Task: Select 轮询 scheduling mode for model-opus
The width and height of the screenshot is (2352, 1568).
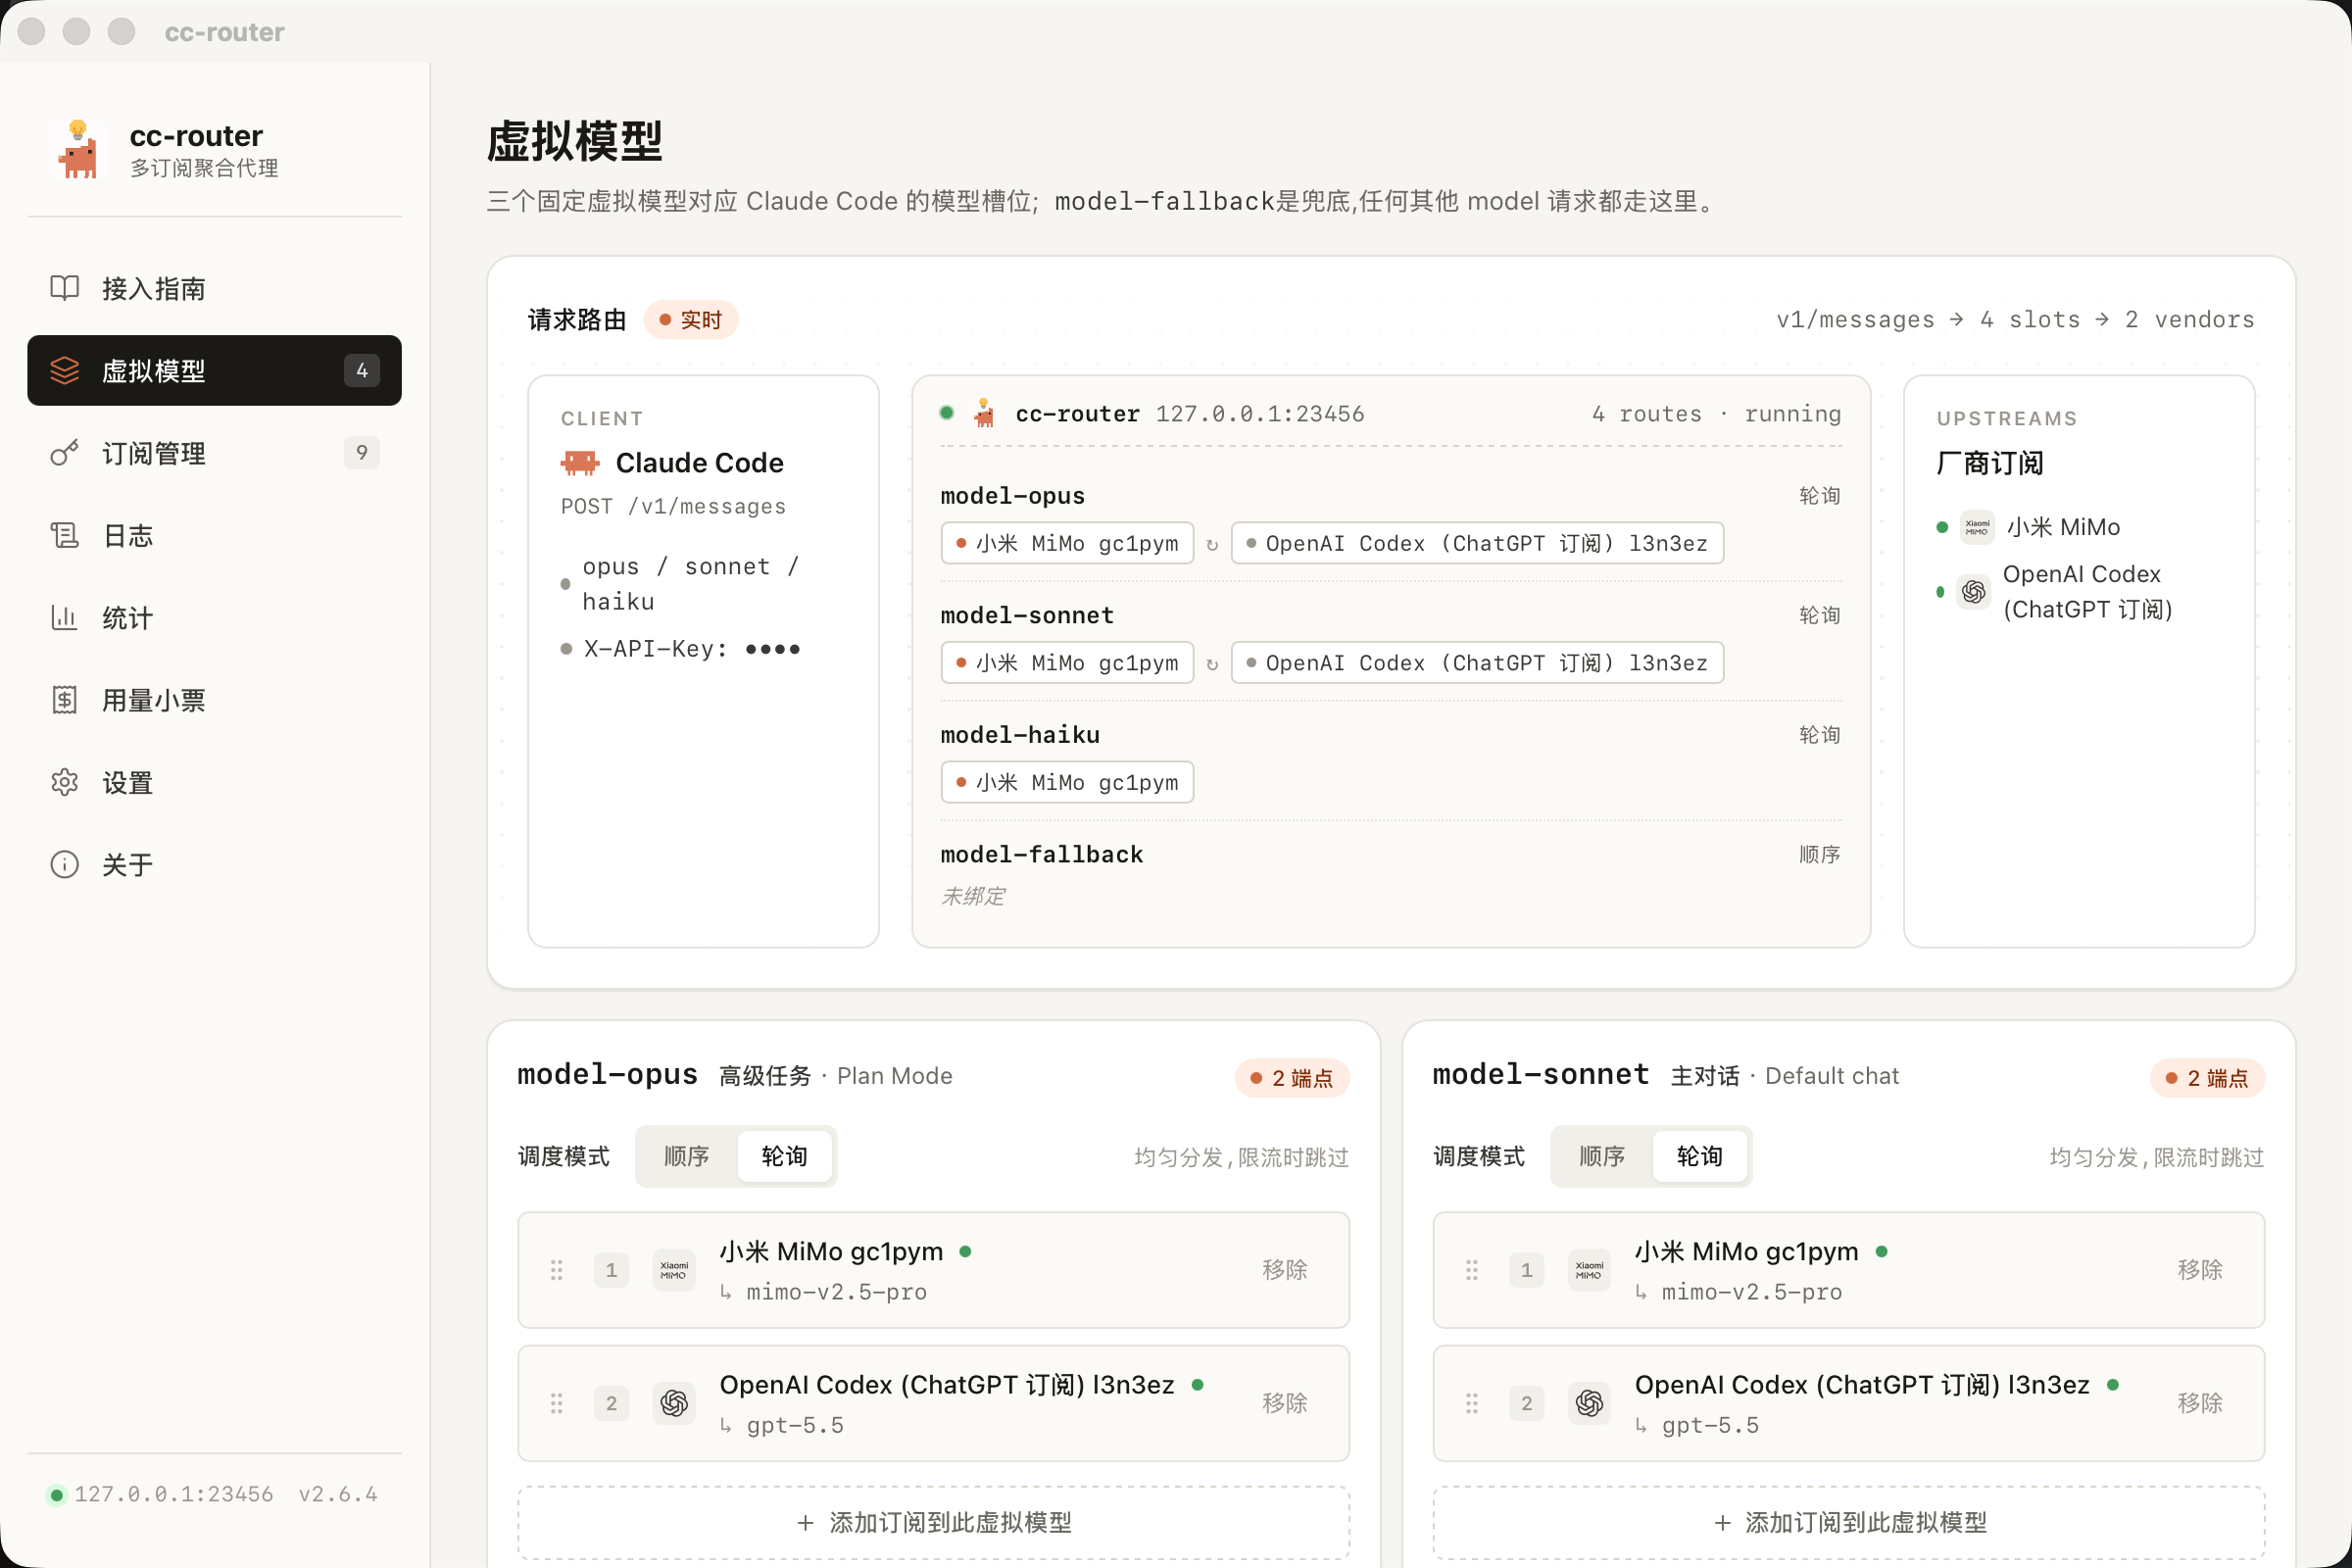Action: (x=784, y=1156)
